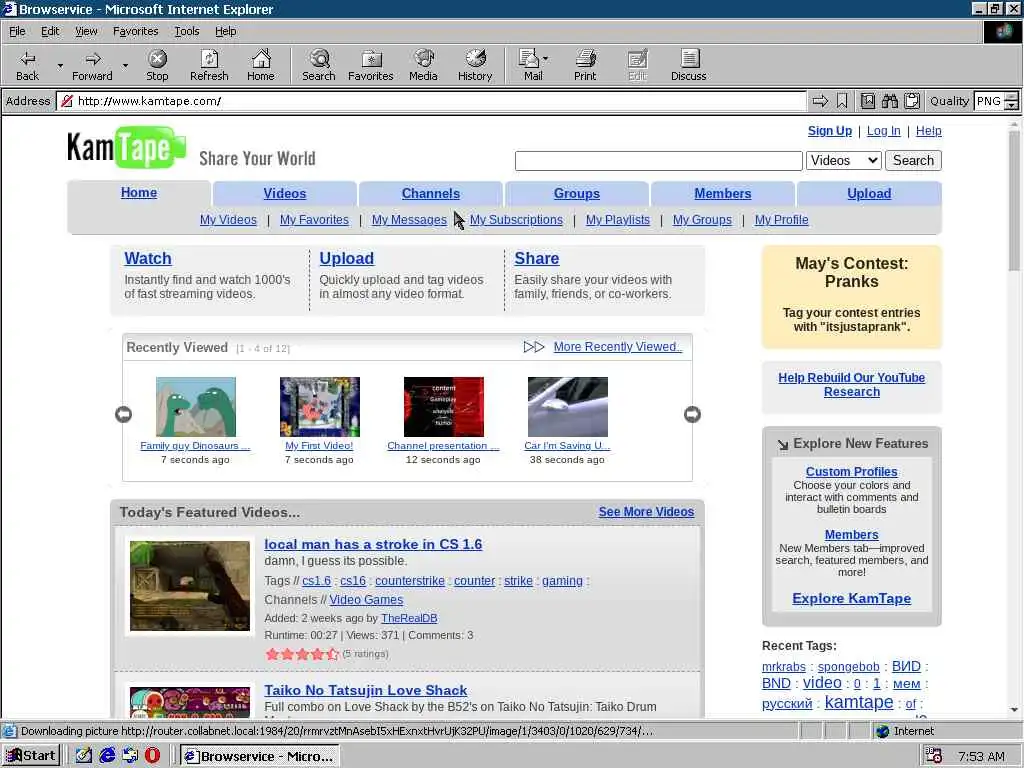Screen dimensions: 1024x768
Task: Click into the KamTape search text field
Action: (658, 161)
